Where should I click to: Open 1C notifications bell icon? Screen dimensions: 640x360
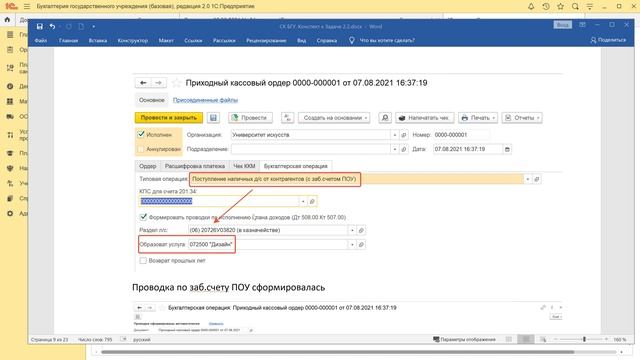(531, 7)
